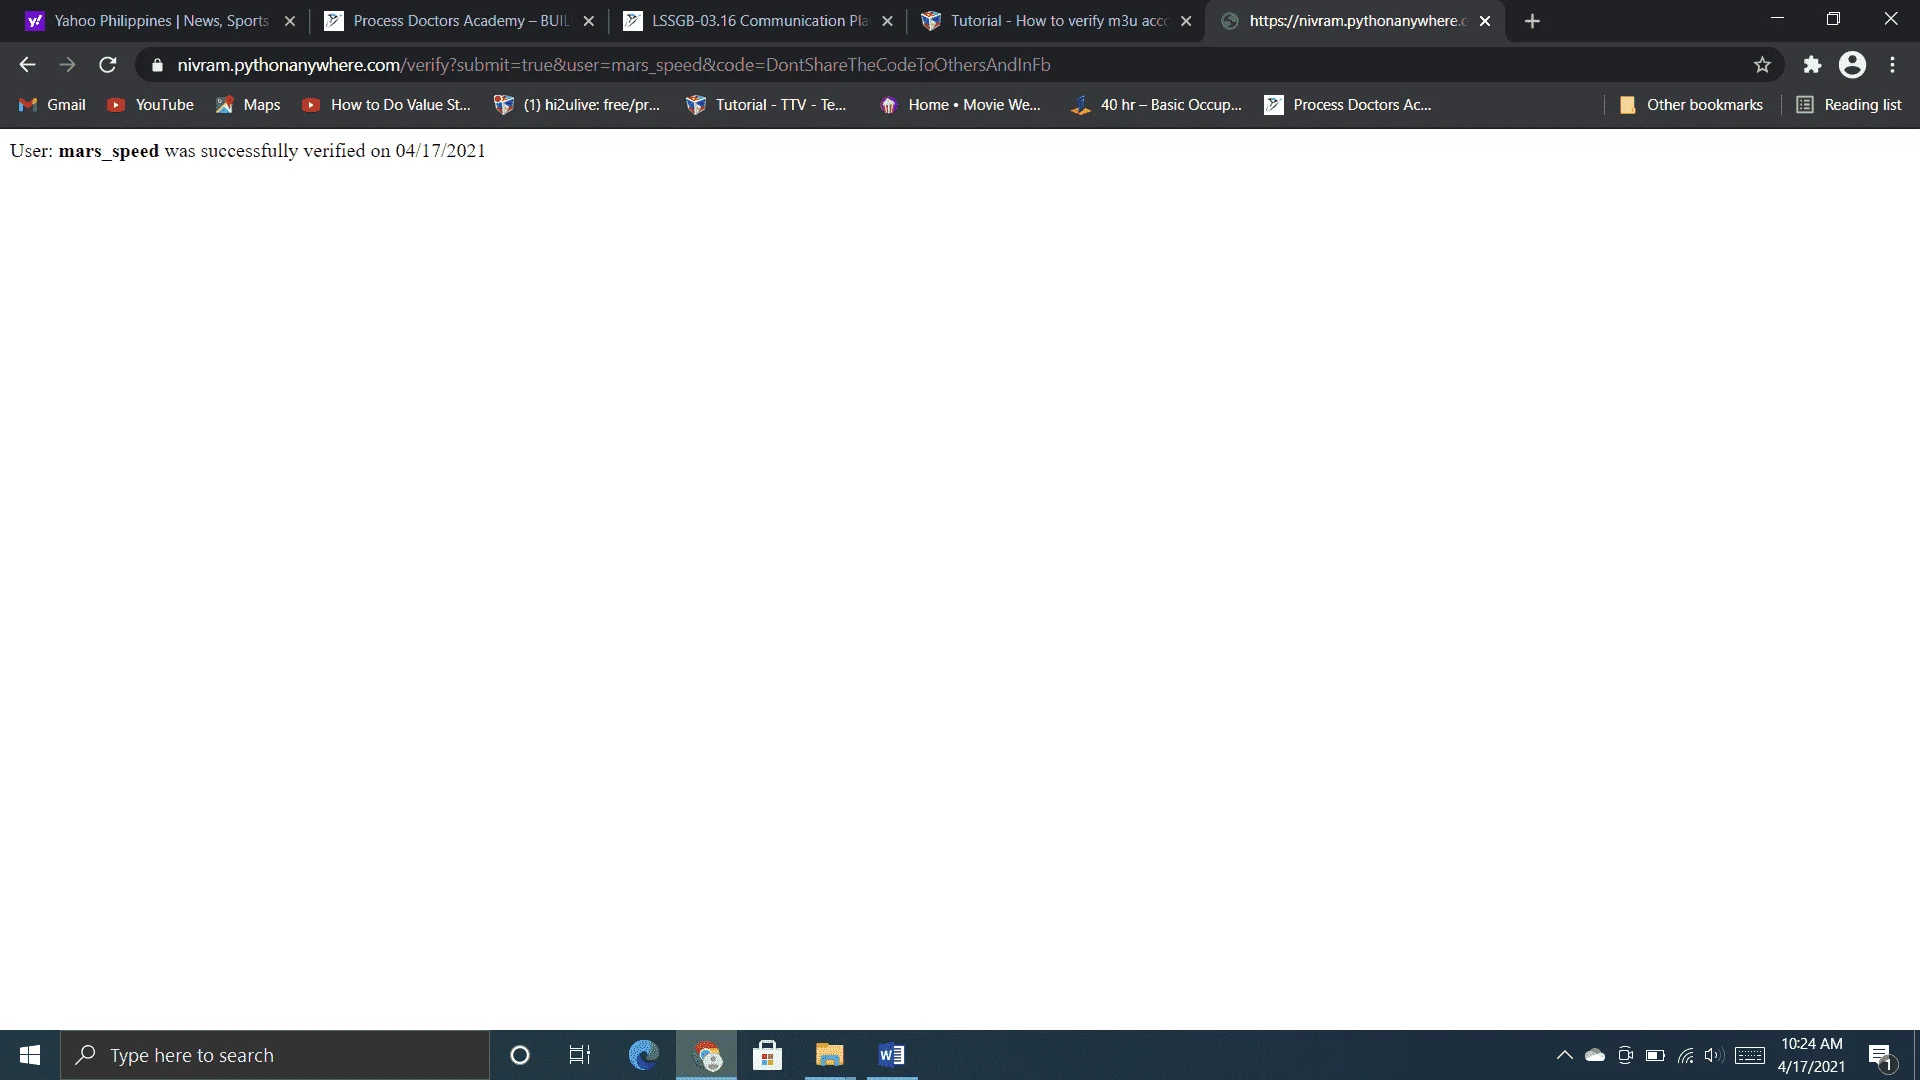Switch to LSSGB-03.16 Communication tab
1920x1080 pixels.
(x=759, y=21)
